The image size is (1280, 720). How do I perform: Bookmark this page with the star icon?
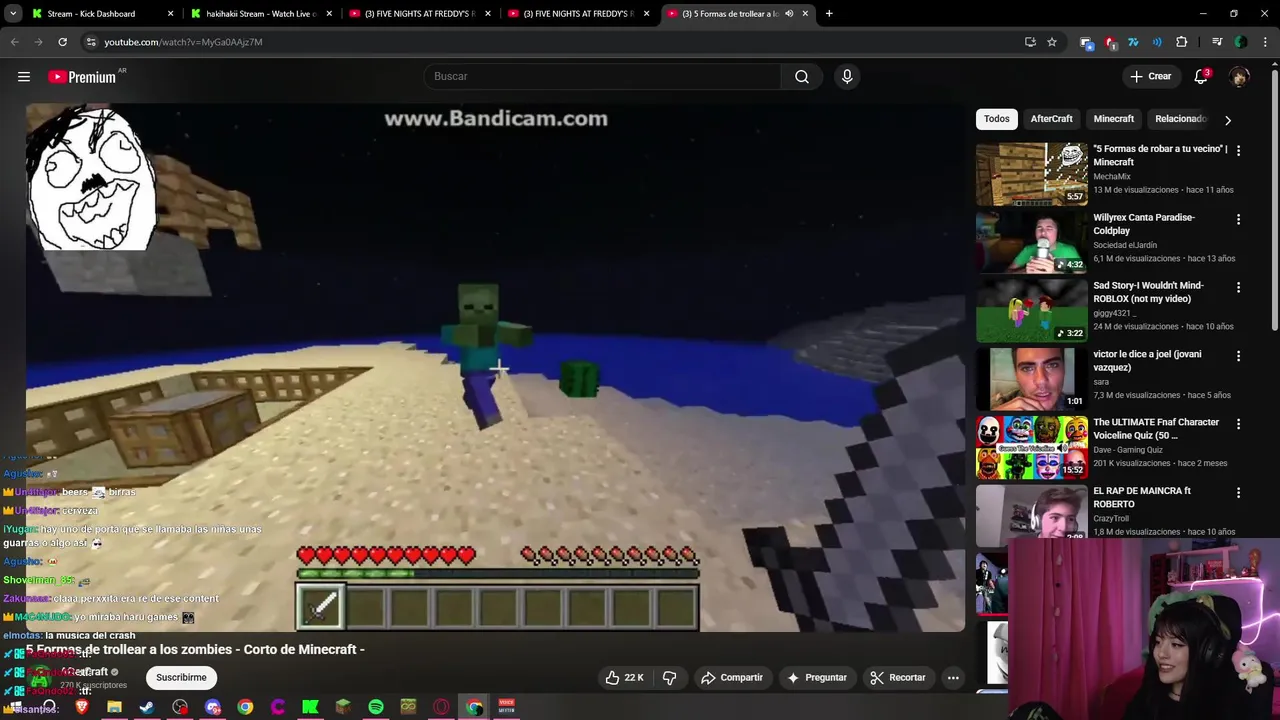1052,42
